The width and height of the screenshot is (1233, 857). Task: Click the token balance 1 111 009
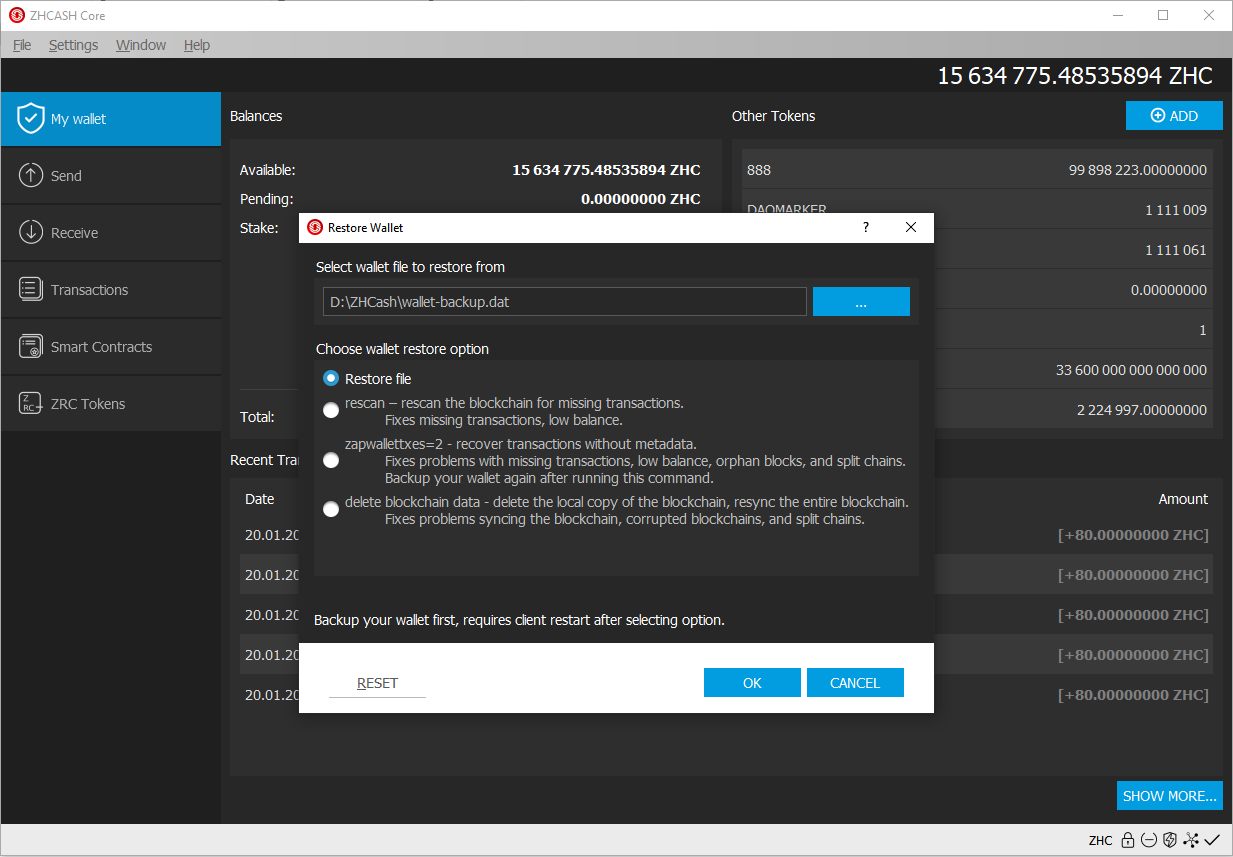[1176, 210]
